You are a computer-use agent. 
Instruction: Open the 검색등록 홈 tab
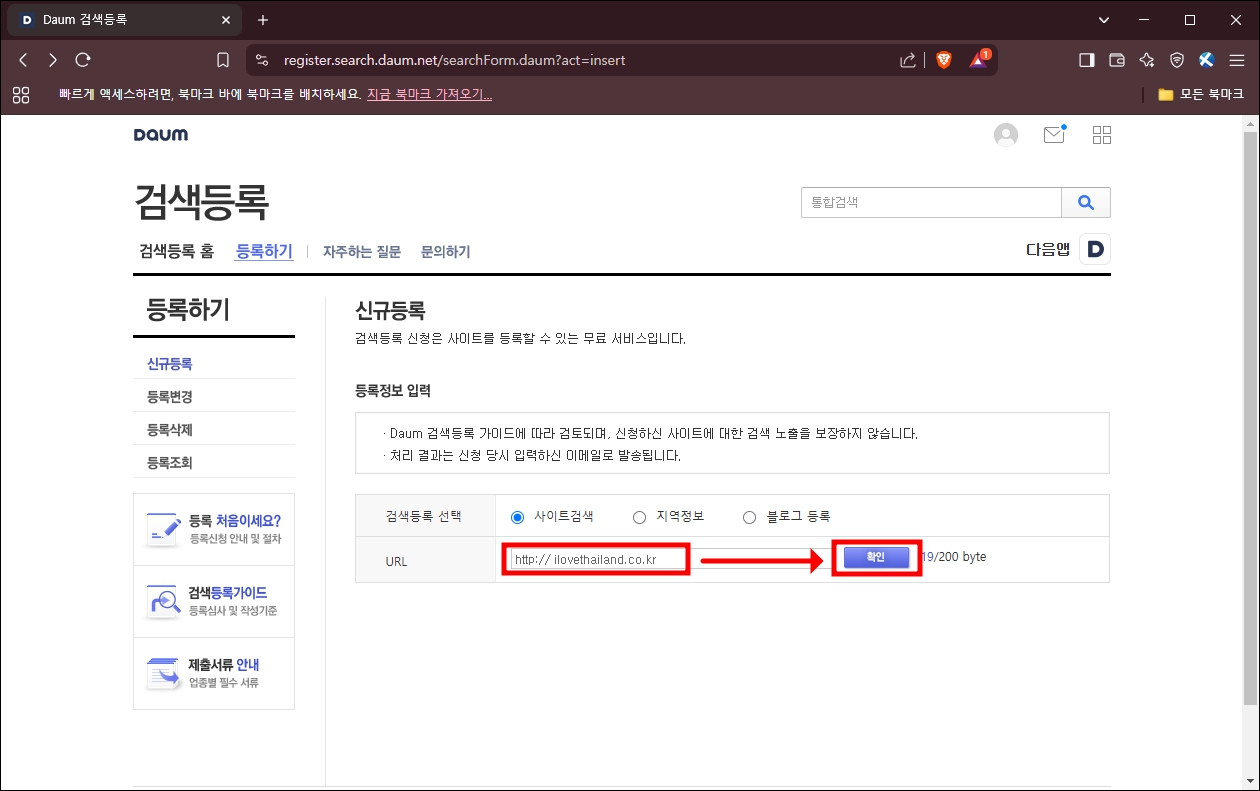click(x=176, y=251)
